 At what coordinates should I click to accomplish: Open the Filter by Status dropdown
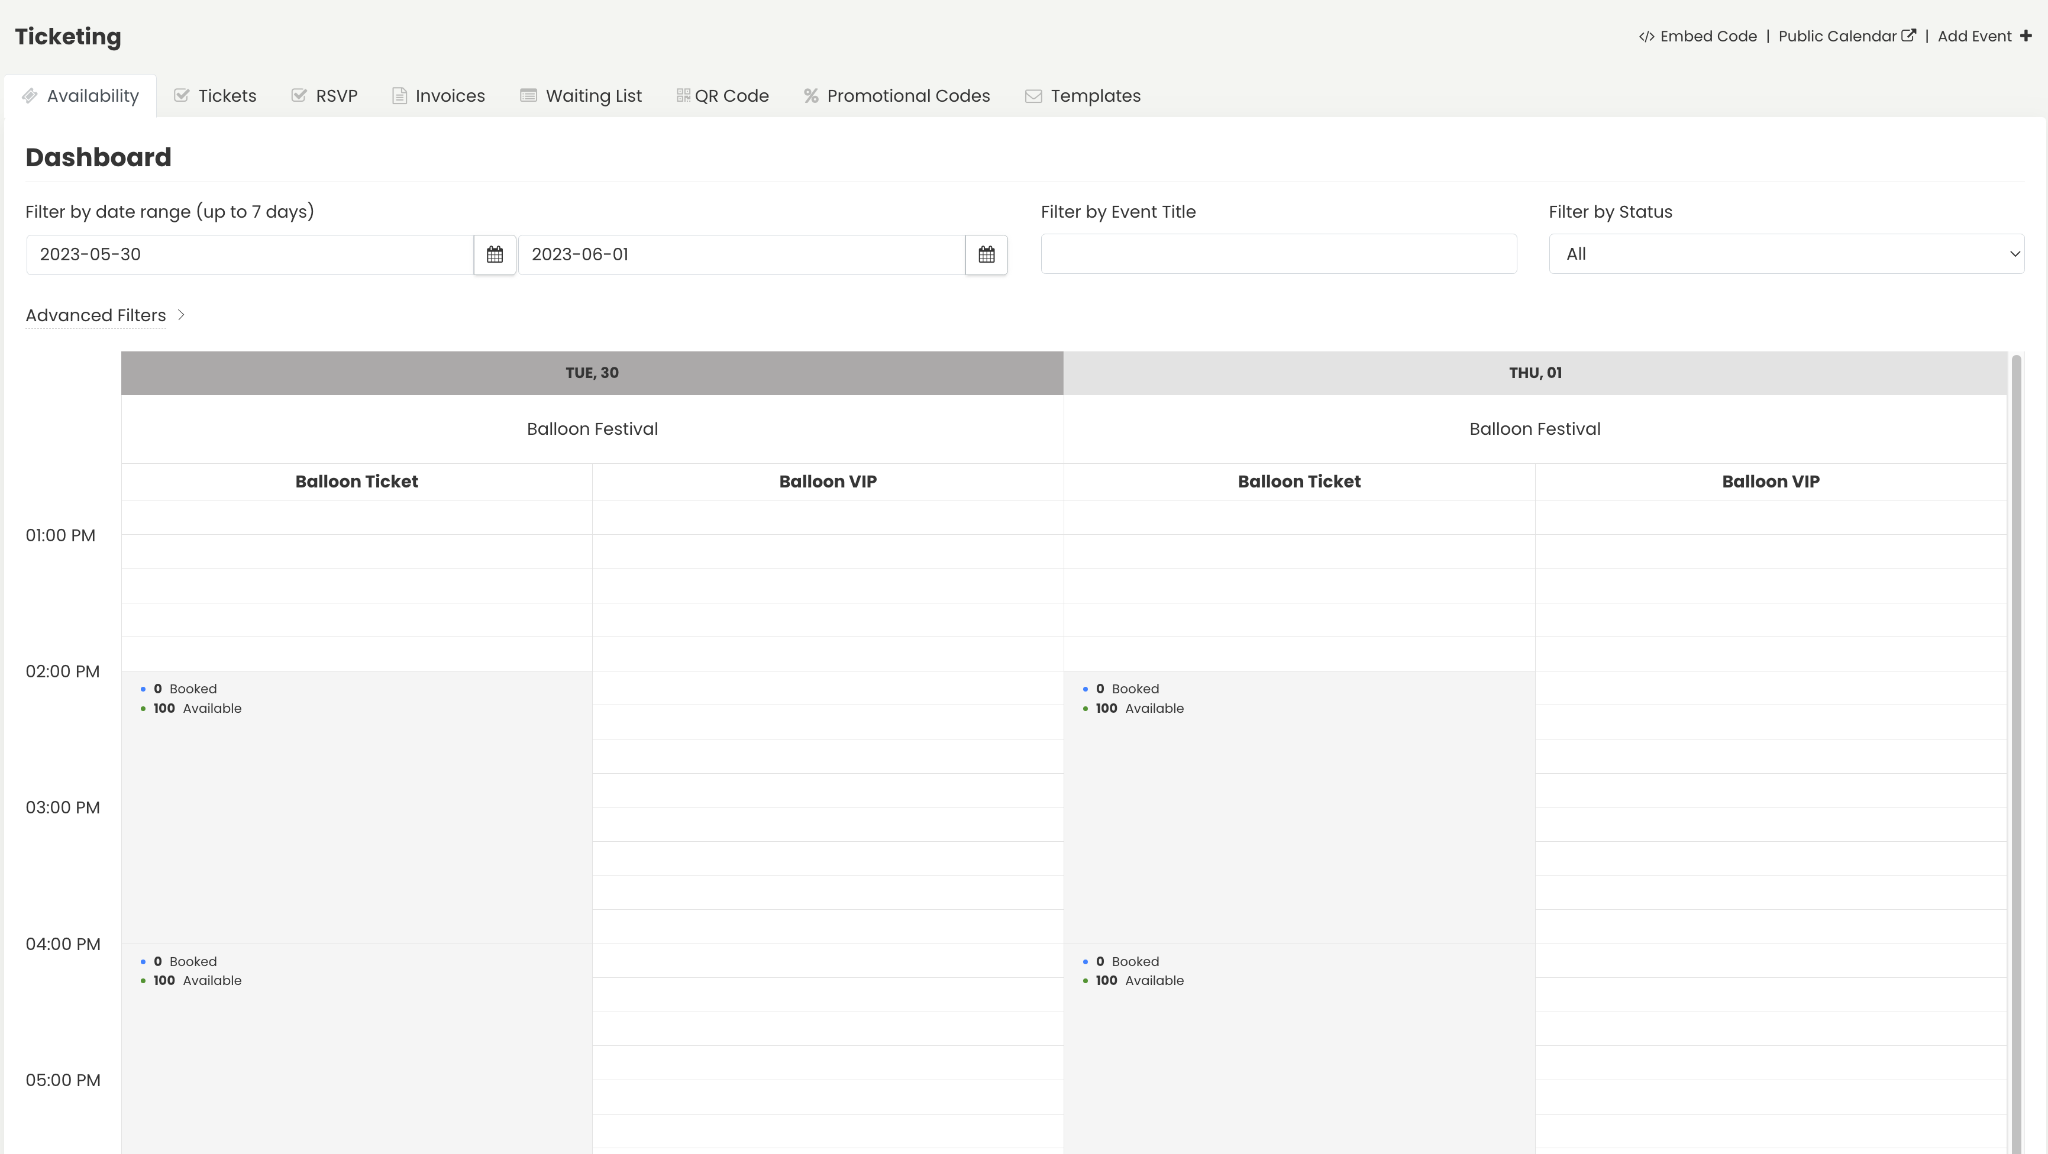click(x=1786, y=254)
